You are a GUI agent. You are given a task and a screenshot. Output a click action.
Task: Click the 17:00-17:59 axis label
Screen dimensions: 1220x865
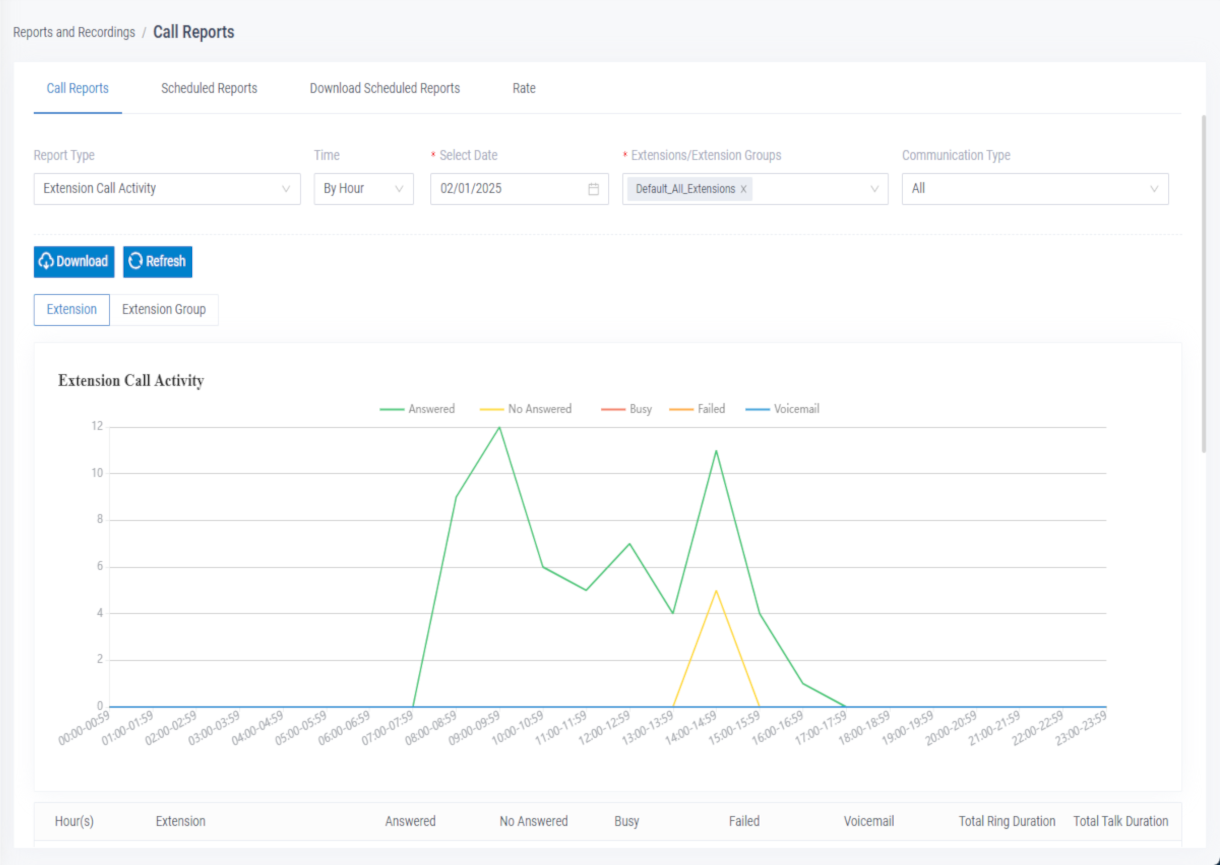[x=822, y=729]
